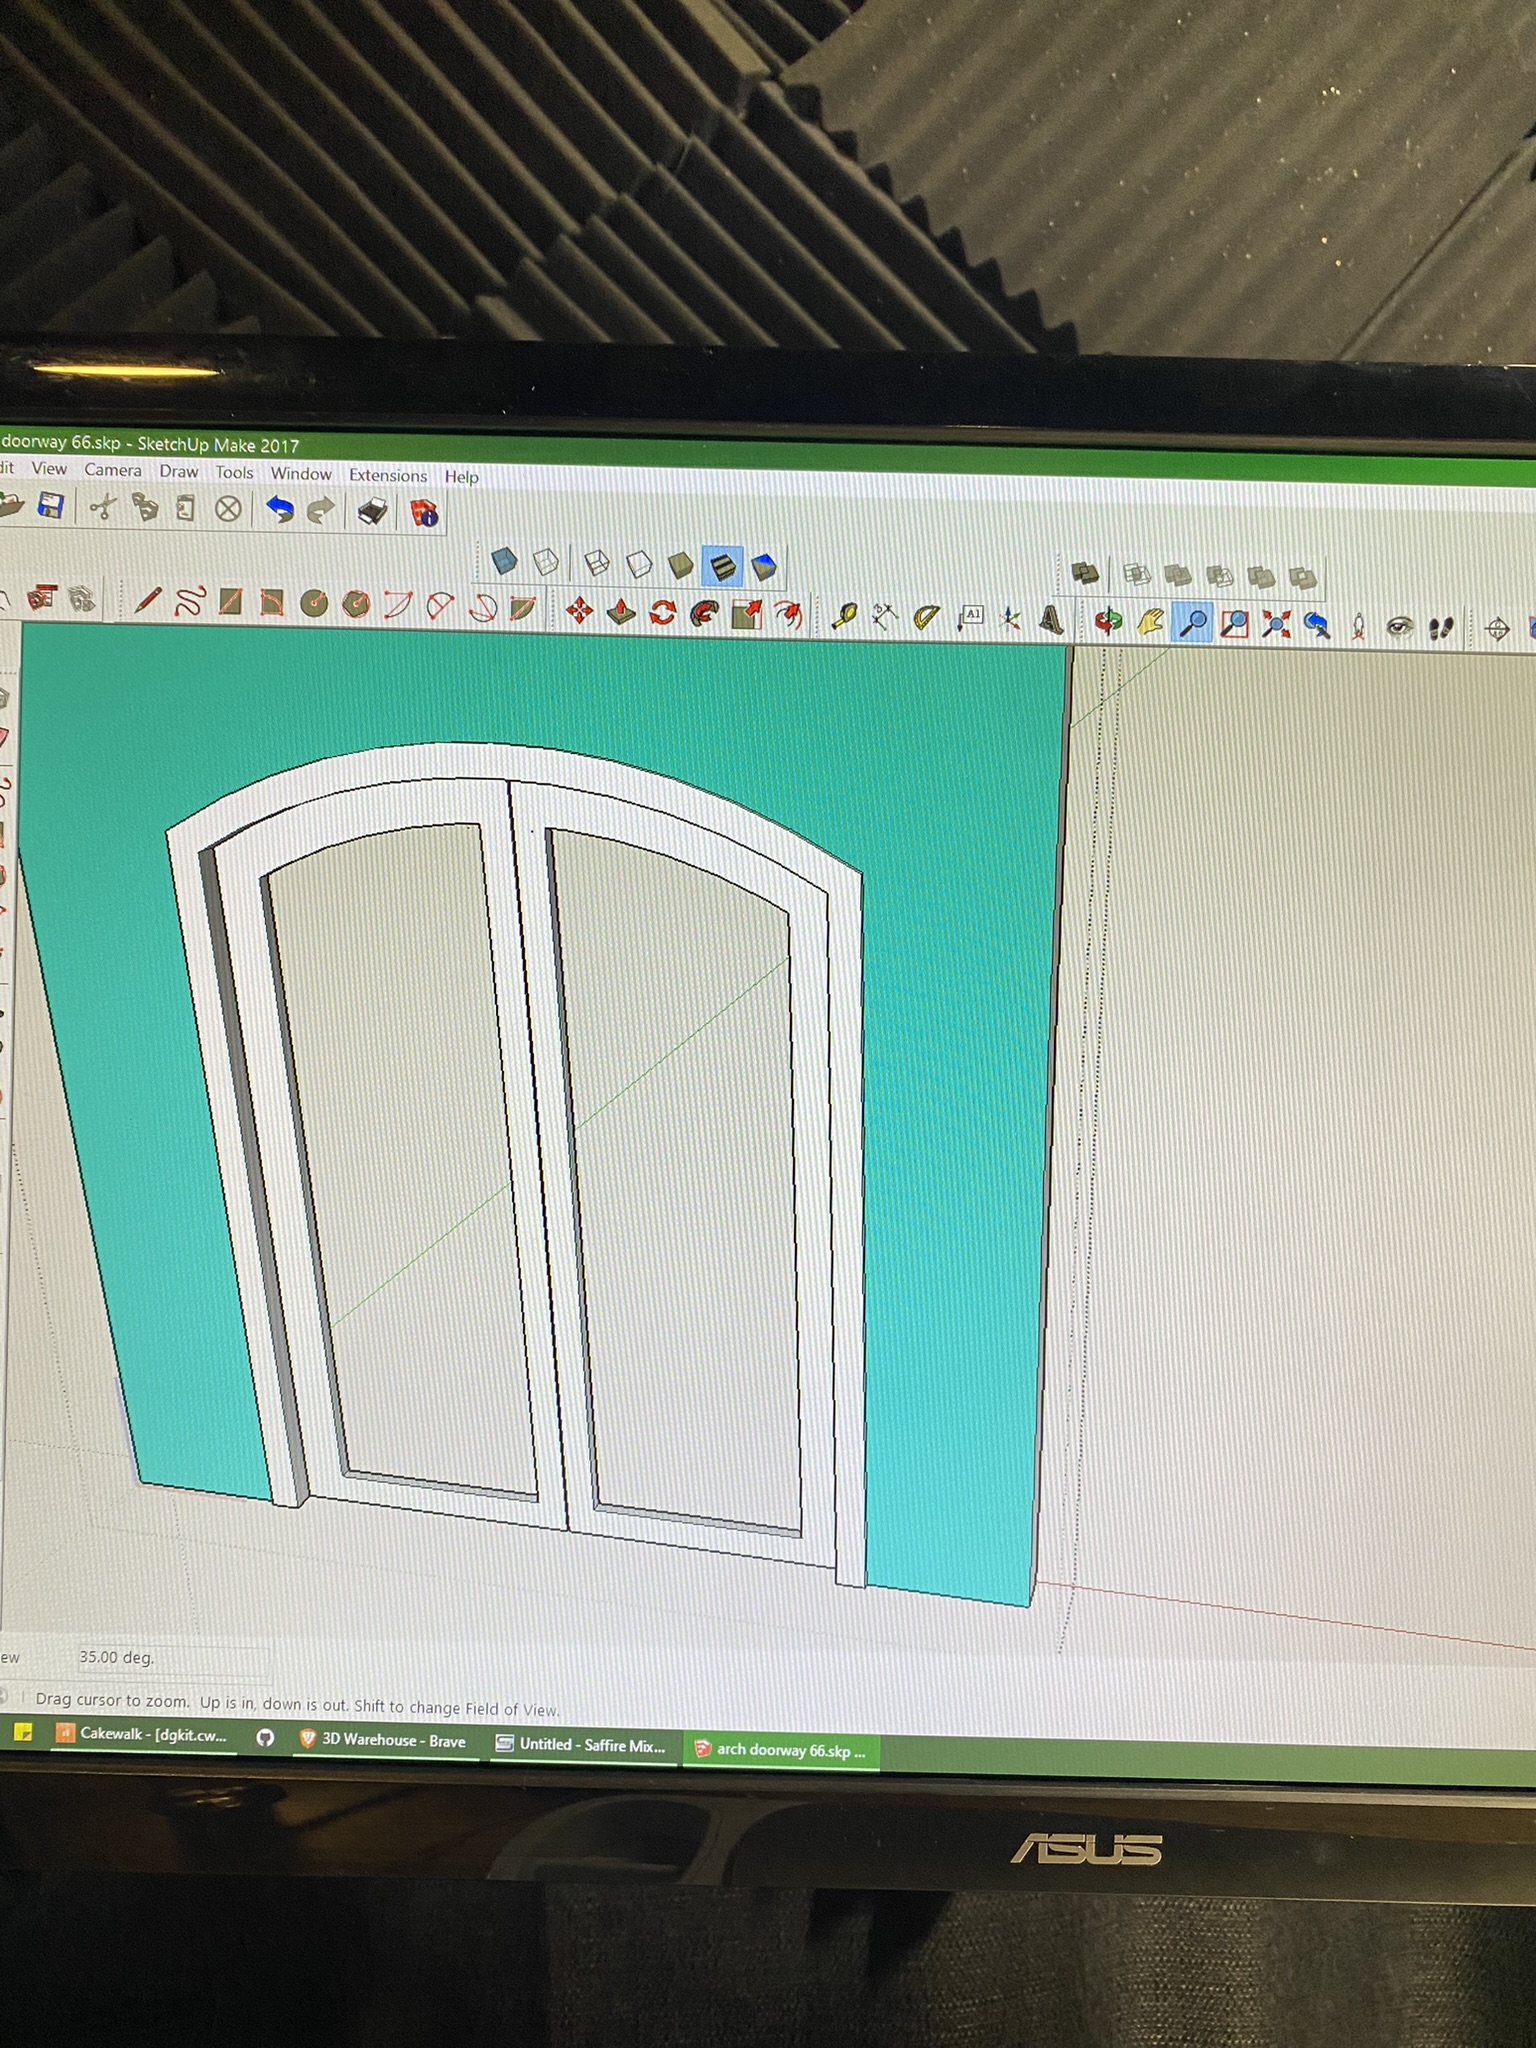The height and width of the screenshot is (2048, 1536).
Task: Select the Tape Measure tool
Action: tap(844, 616)
